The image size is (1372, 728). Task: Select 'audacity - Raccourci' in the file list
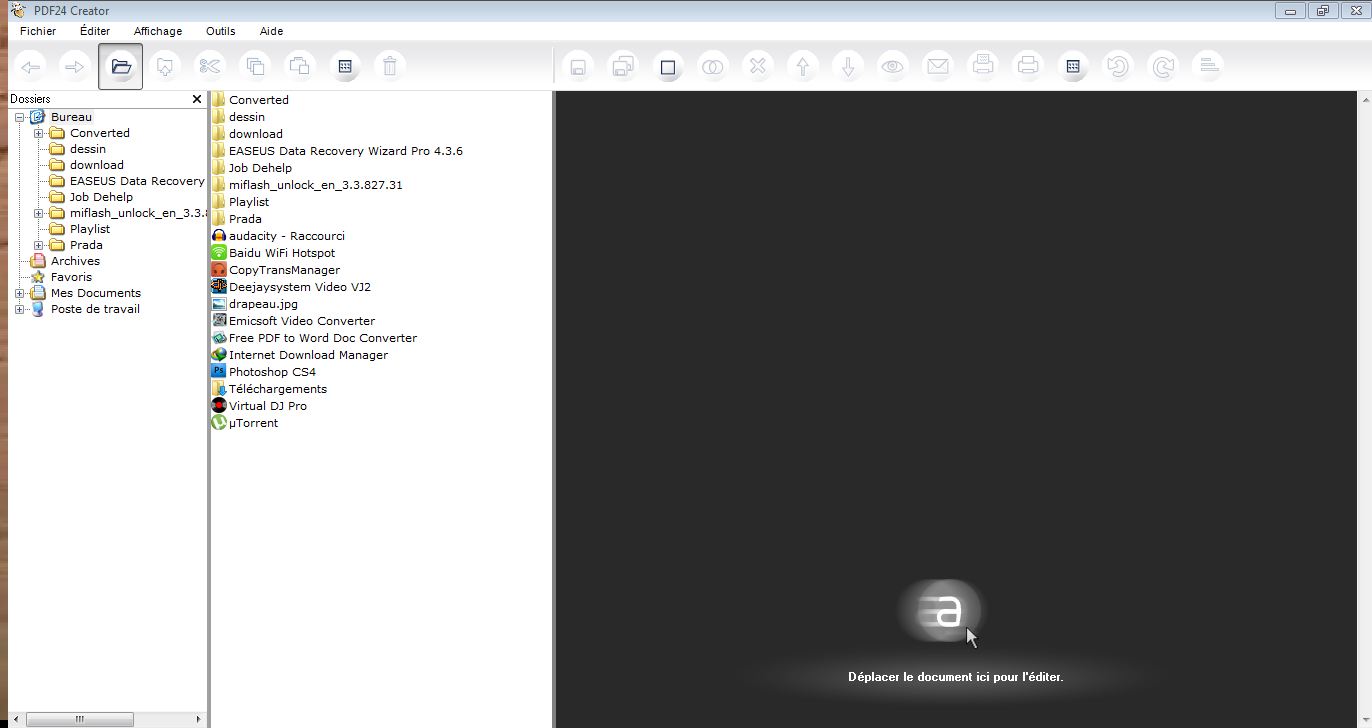pyautogui.click(x=287, y=236)
